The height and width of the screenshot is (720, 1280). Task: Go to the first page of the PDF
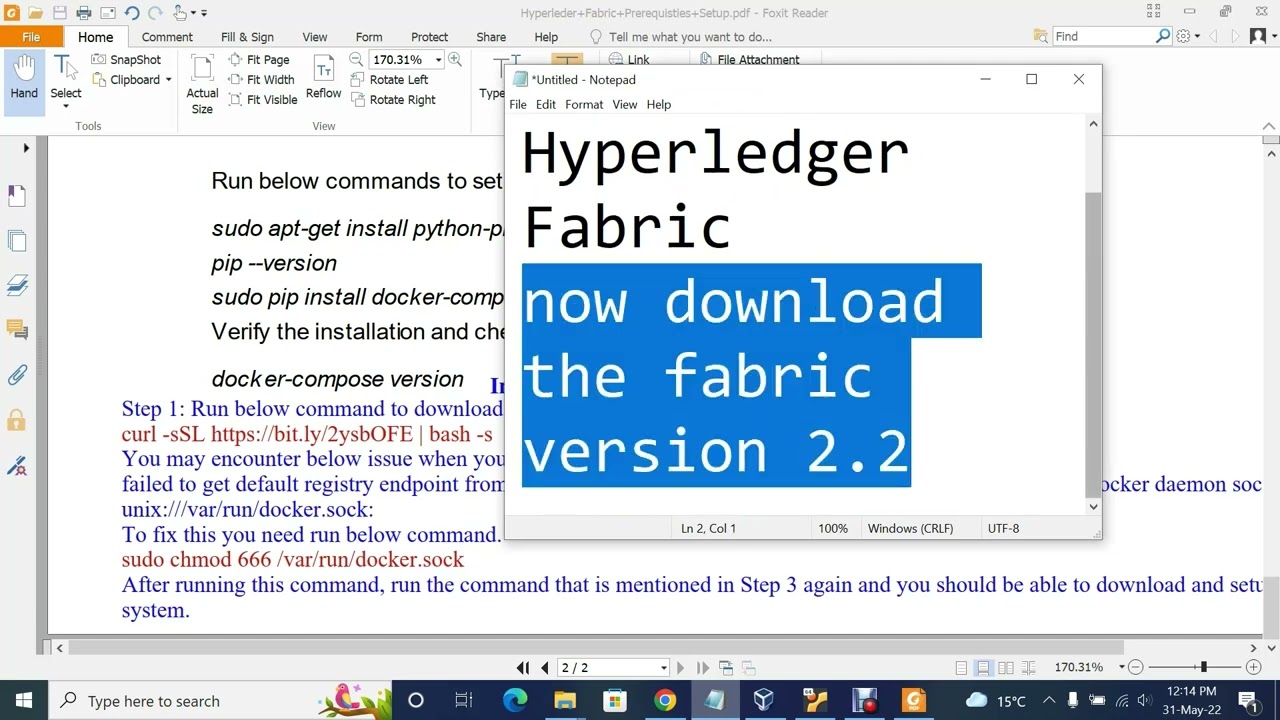point(523,667)
